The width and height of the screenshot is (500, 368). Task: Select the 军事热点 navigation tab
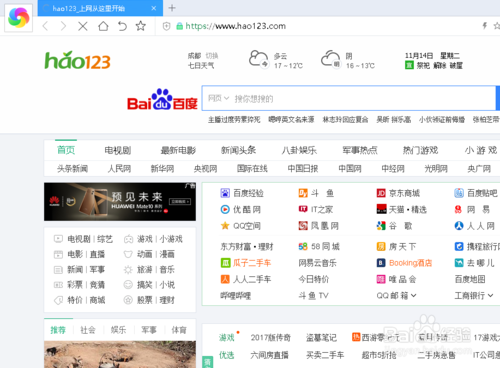(360, 150)
